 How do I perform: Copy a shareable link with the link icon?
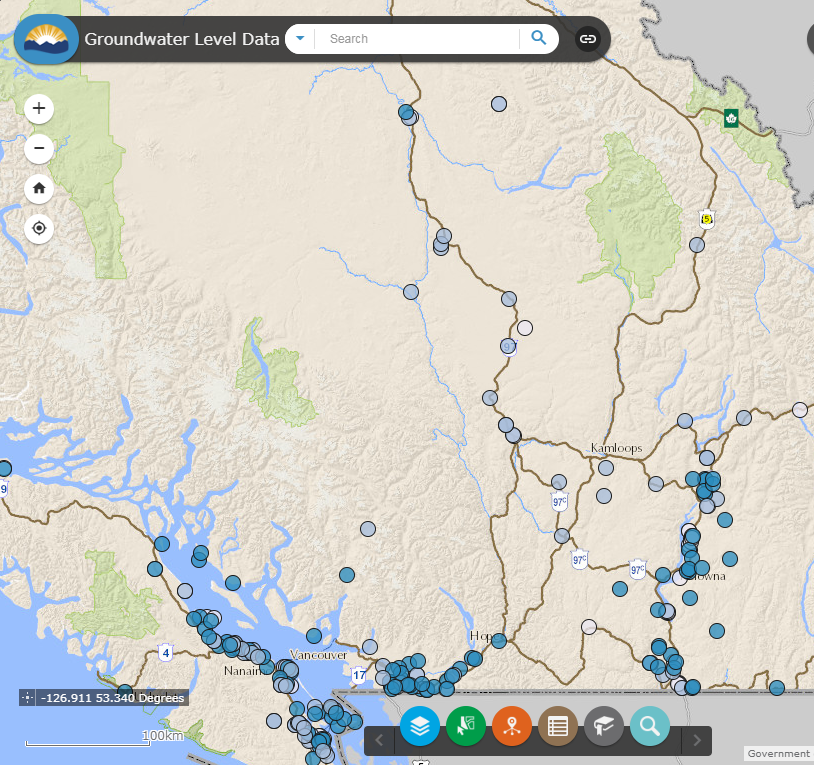click(x=588, y=38)
